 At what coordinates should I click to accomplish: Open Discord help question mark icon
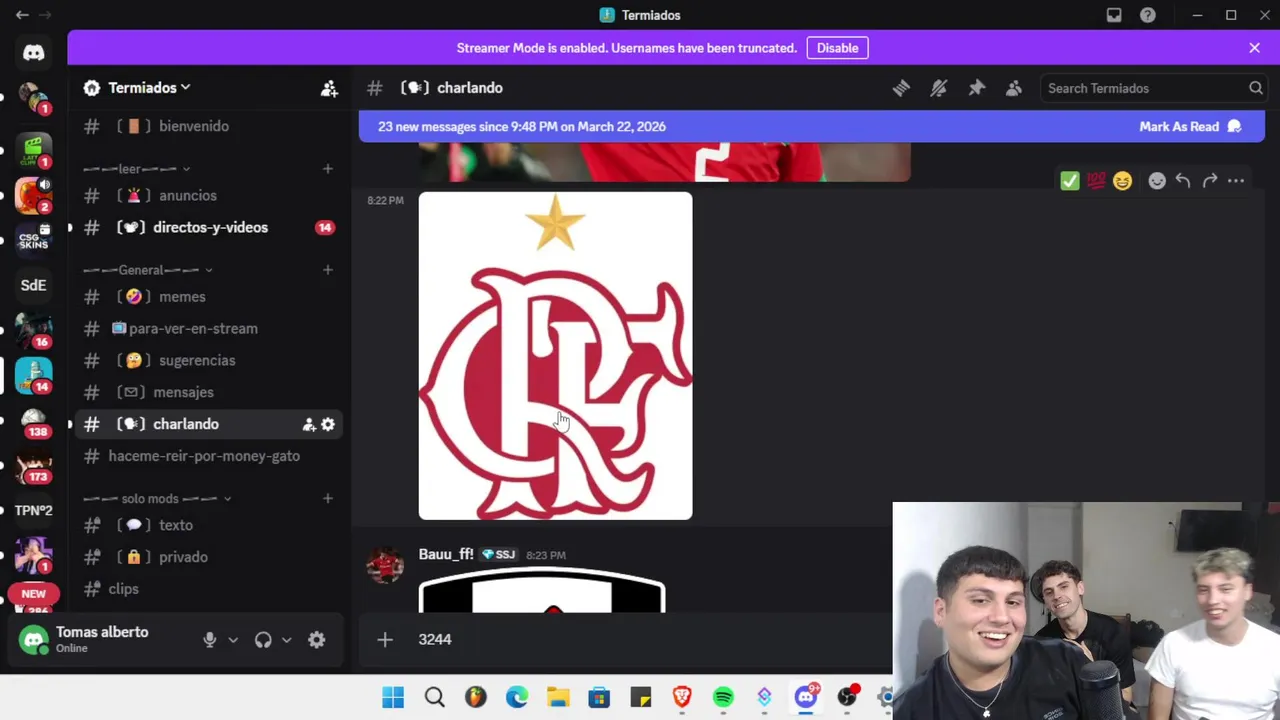1148,15
